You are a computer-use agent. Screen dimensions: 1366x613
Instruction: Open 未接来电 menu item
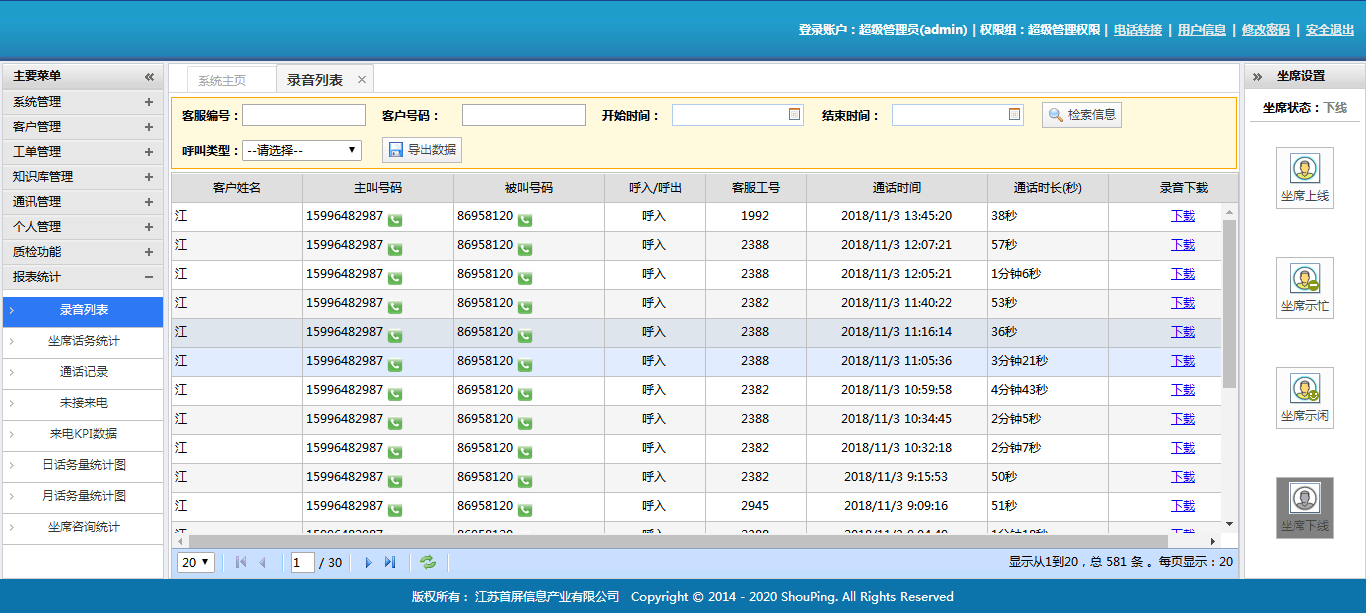click(83, 403)
